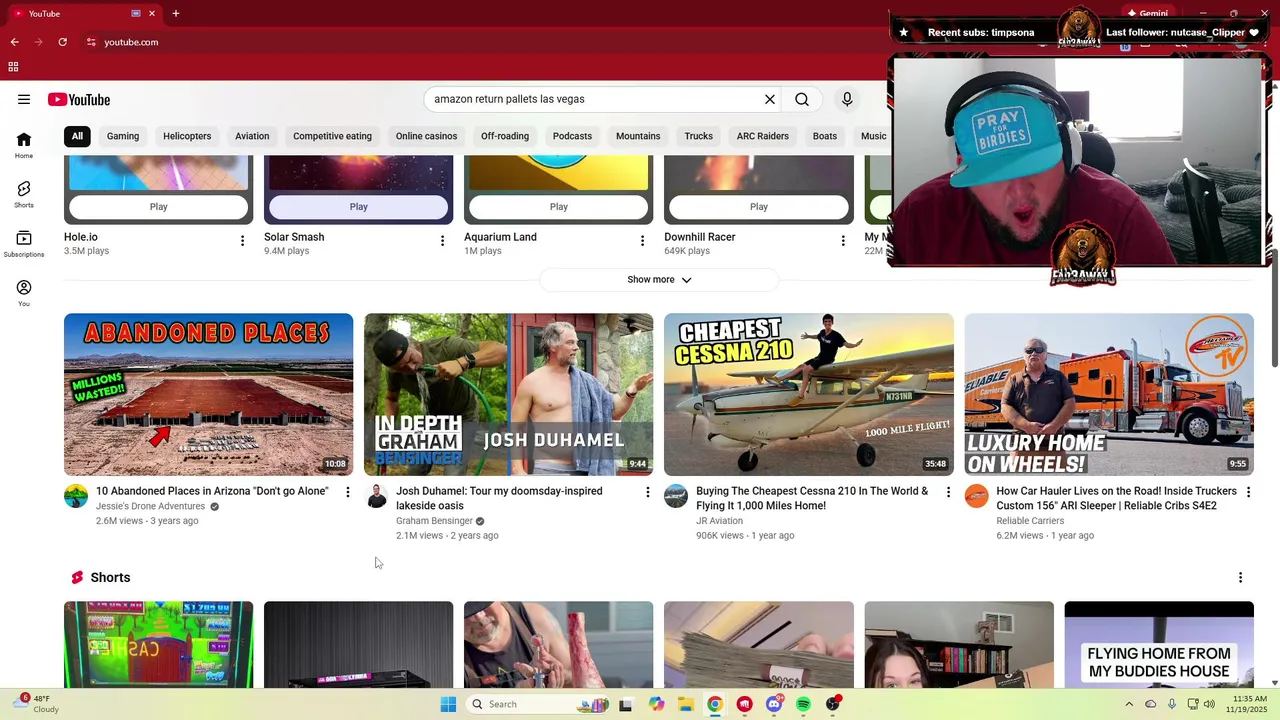Viewport: 1280px width, 720px height.
Task: Open Shorts in the sidebar
Action: 24,194
